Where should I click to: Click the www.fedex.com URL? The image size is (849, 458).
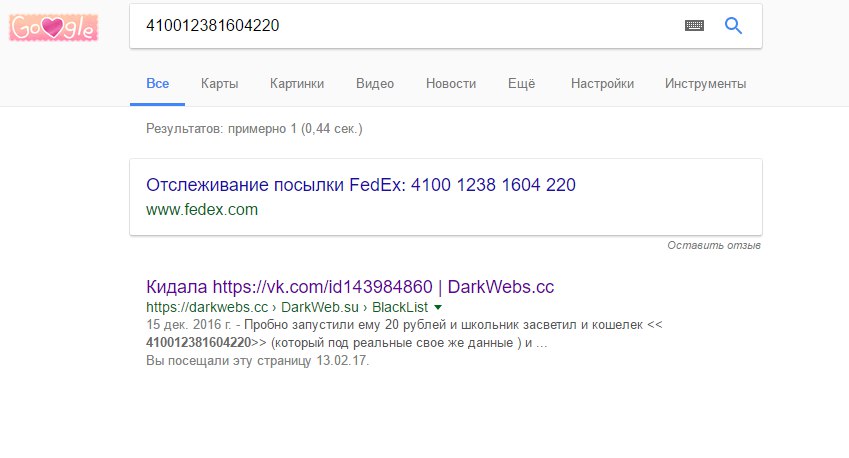coord(202,210)
